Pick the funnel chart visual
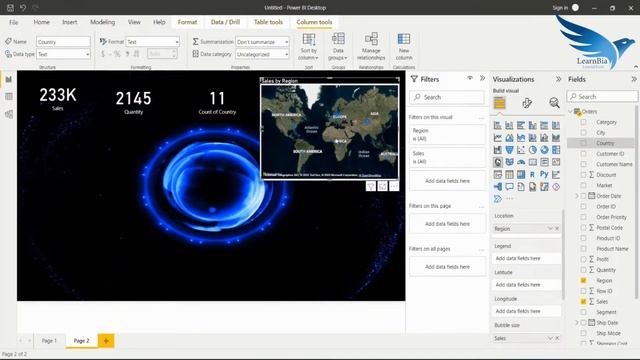640x360 pixels. (509, 150)
